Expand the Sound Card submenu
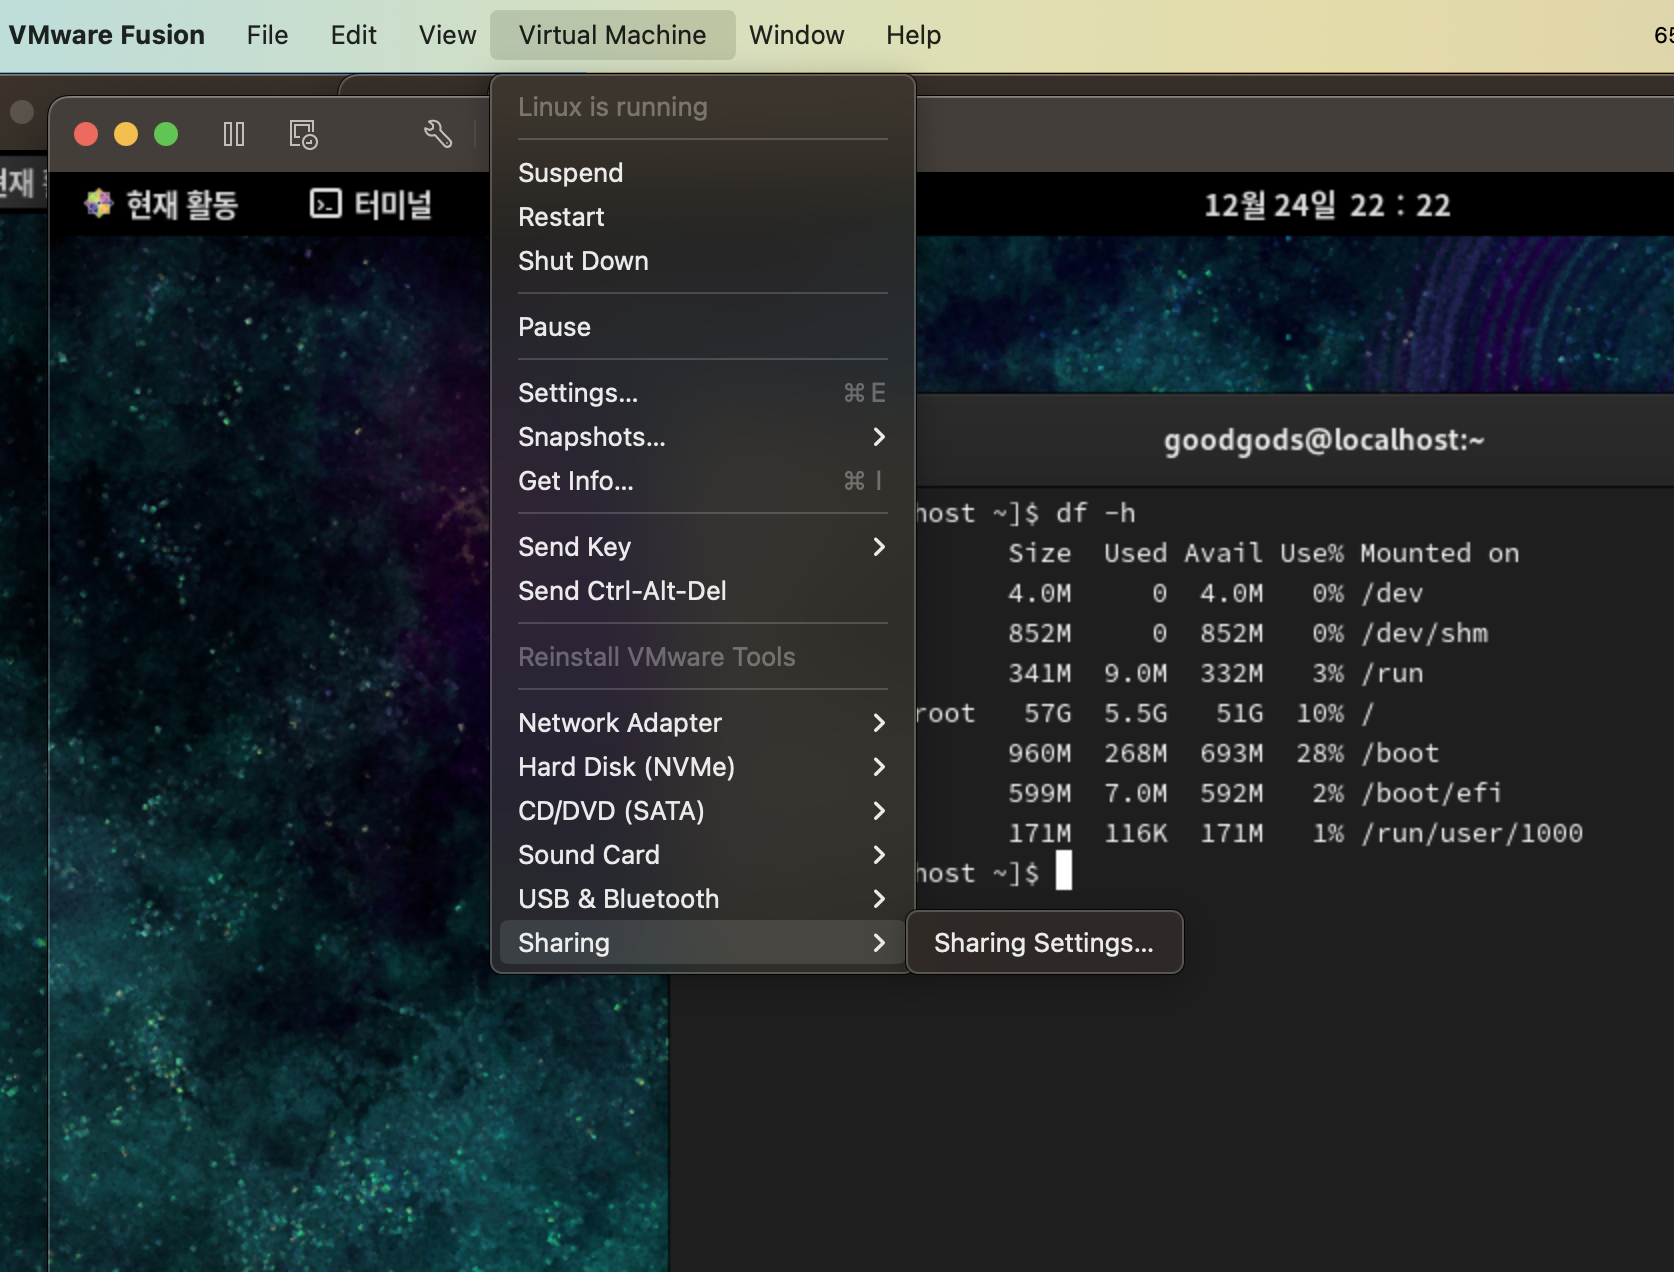 click(x=703, y=855)
